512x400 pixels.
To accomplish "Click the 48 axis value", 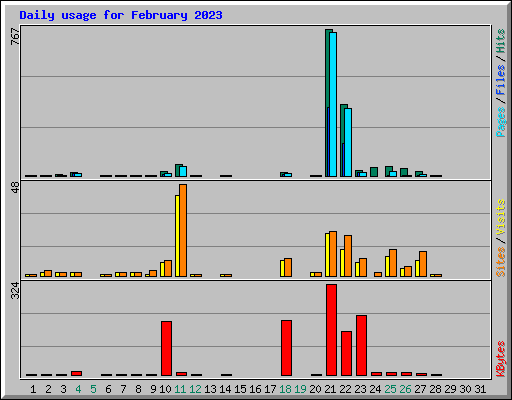I will pyautogui.click(x=15, y=187).
